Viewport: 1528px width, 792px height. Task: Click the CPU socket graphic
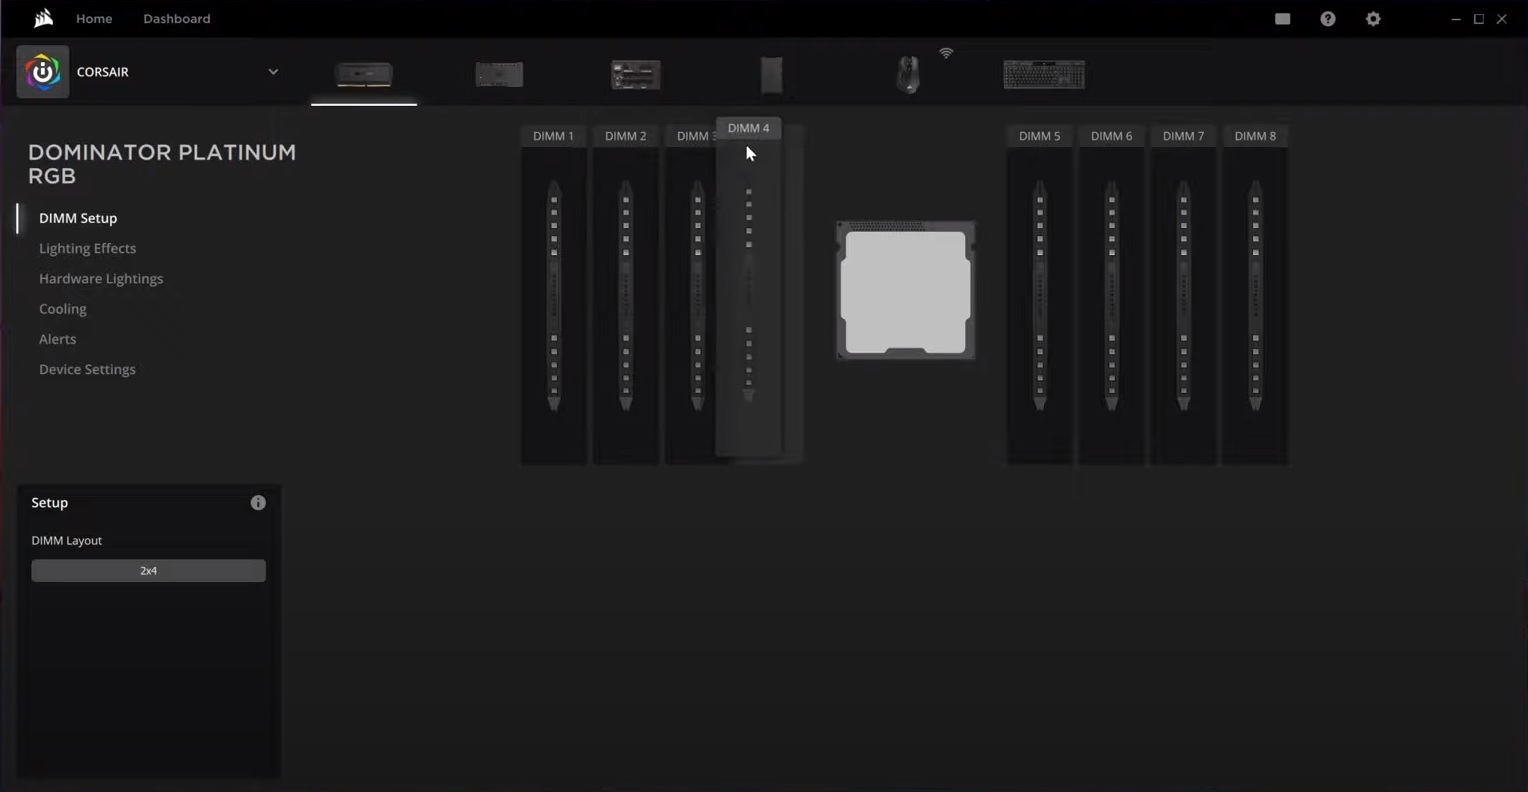905,290
